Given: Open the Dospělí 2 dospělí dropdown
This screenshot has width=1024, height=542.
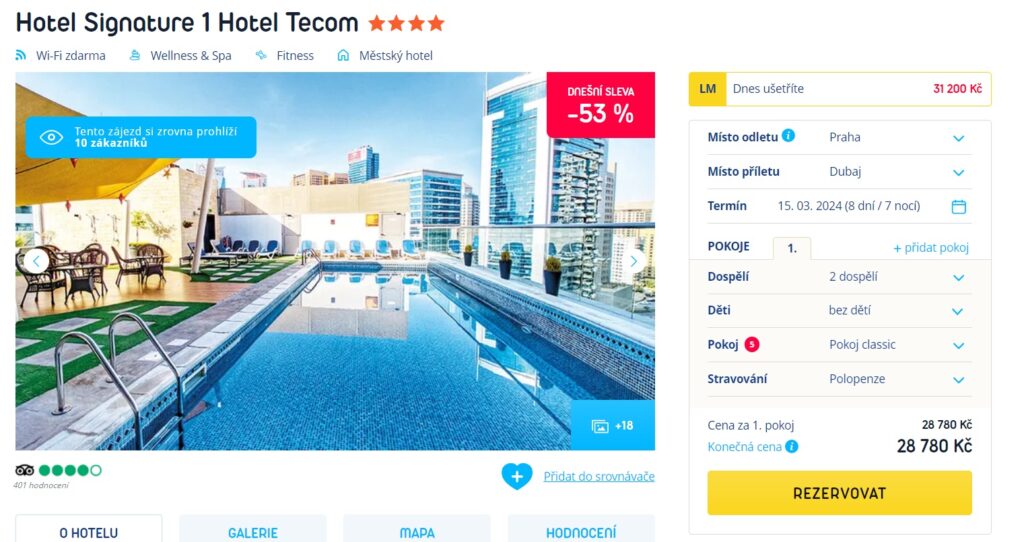Looking at the screenshot, I should pyautogui.click(x=839, y=277).
